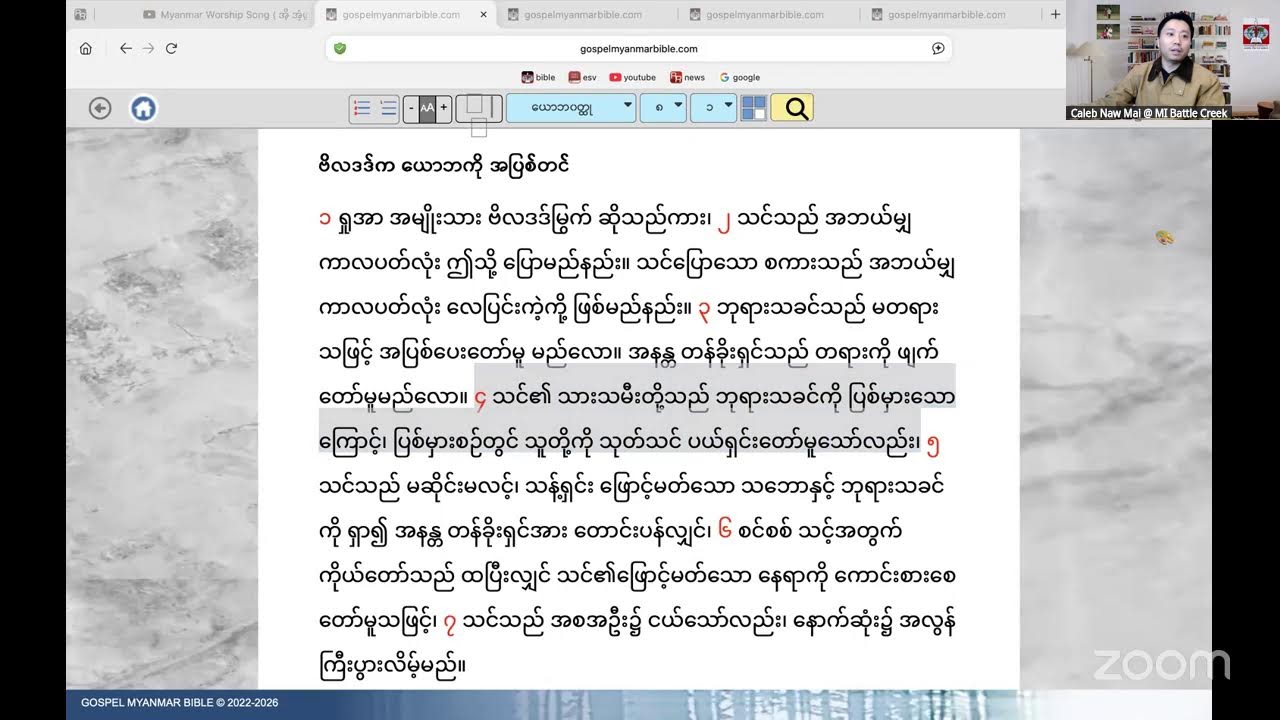Go to the Bible home page icon

[143, 108]
